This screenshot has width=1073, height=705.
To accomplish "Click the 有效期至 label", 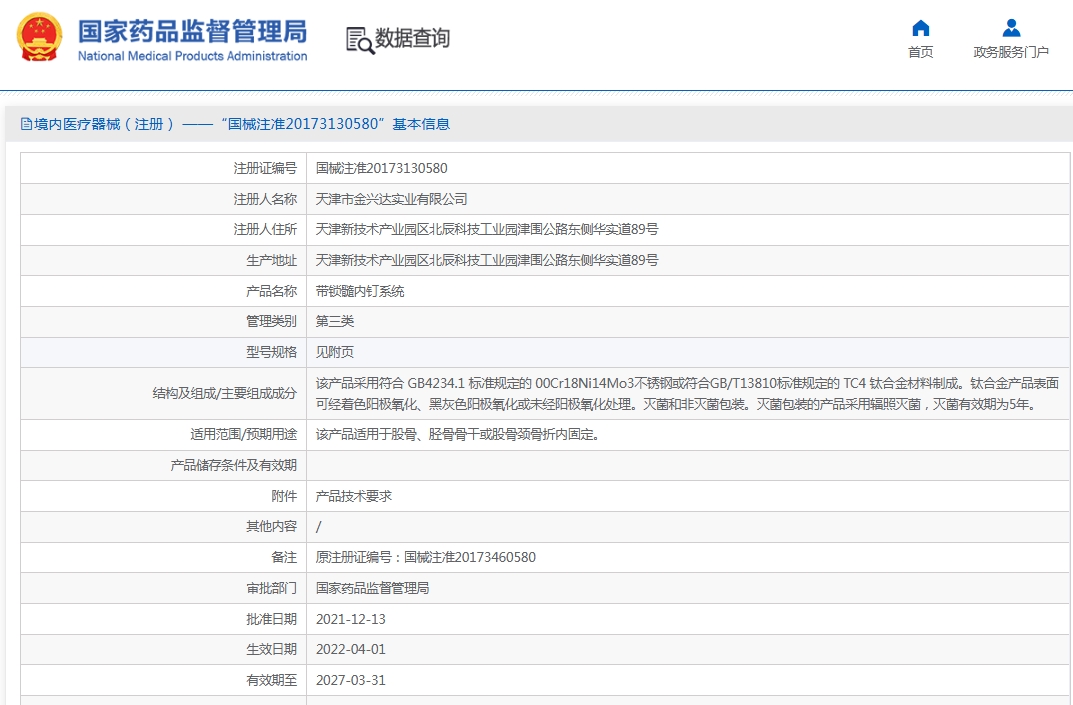I will pyautogui.click(x=272, y=680).
